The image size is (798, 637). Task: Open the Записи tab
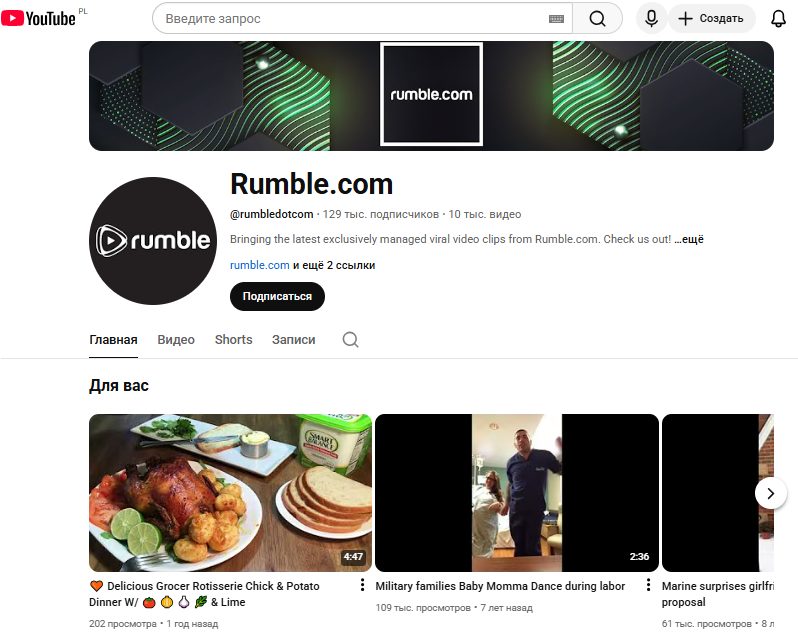[294, 340]
